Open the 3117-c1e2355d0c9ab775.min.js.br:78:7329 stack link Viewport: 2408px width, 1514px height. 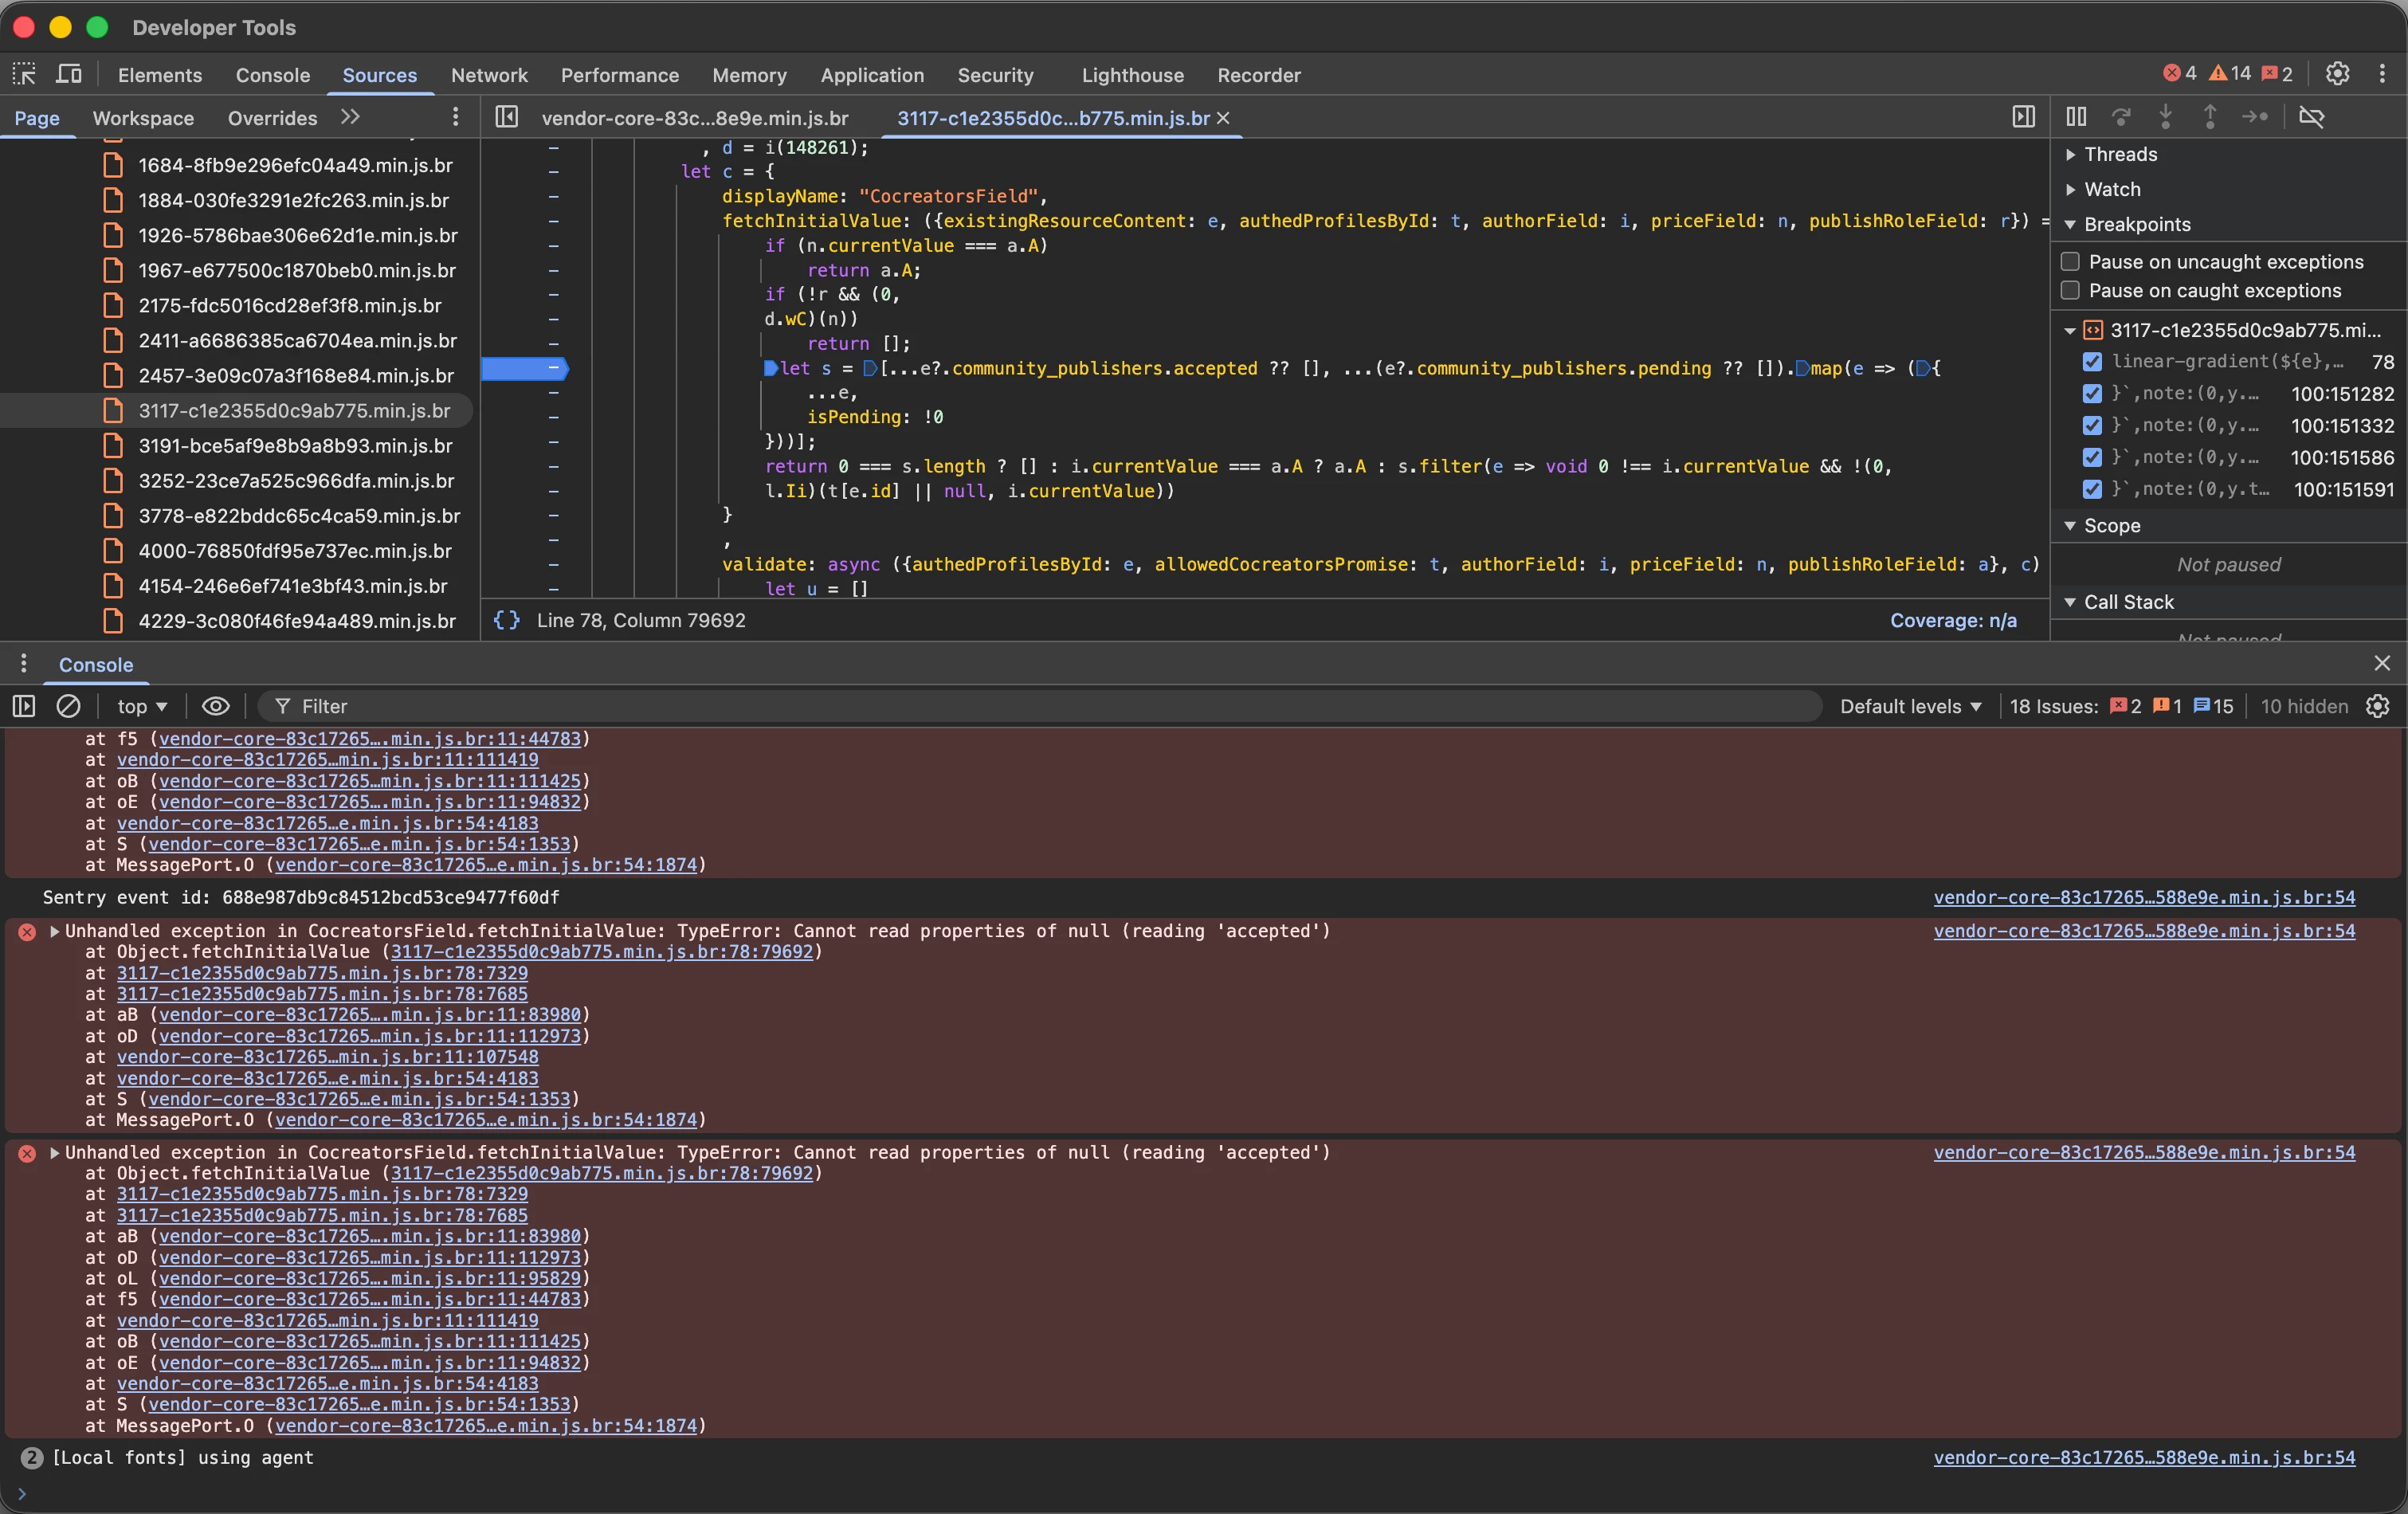(x=322, y=972)
